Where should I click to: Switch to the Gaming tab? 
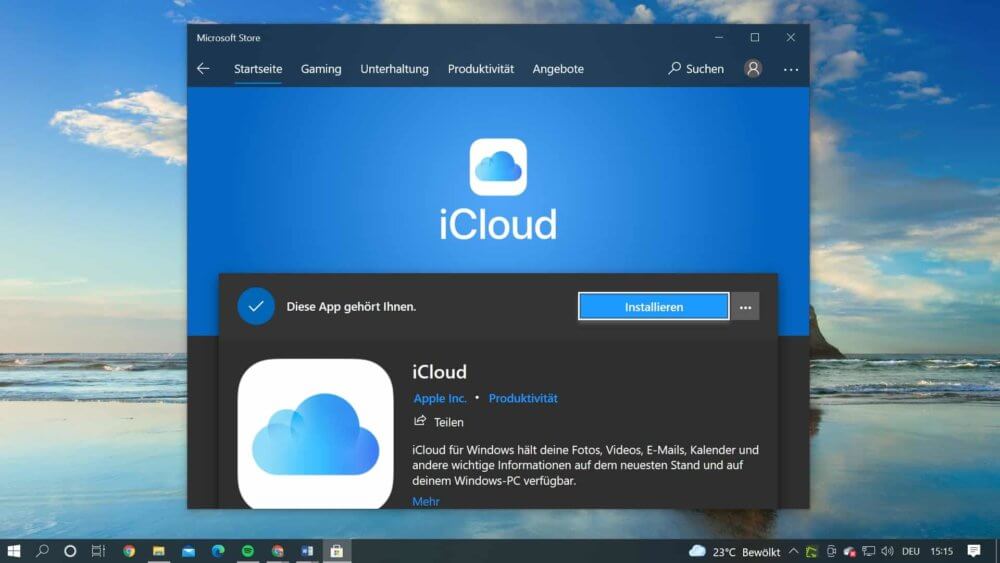pos(321,69)
